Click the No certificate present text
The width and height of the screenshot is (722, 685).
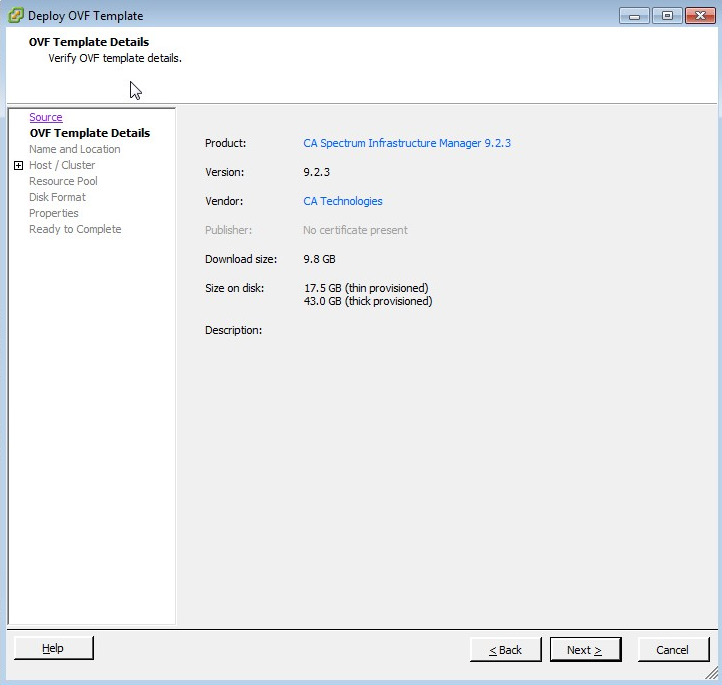click(355, 230)
